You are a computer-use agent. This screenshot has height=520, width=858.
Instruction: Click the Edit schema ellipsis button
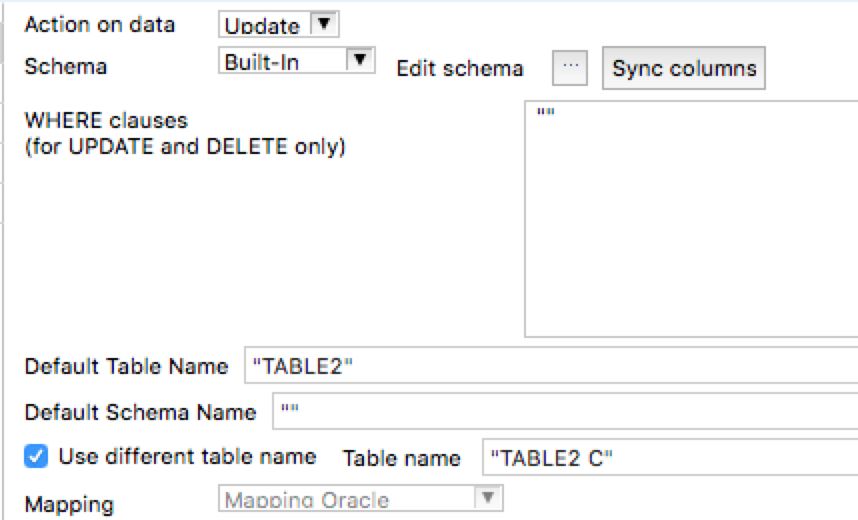pos(570,68)
